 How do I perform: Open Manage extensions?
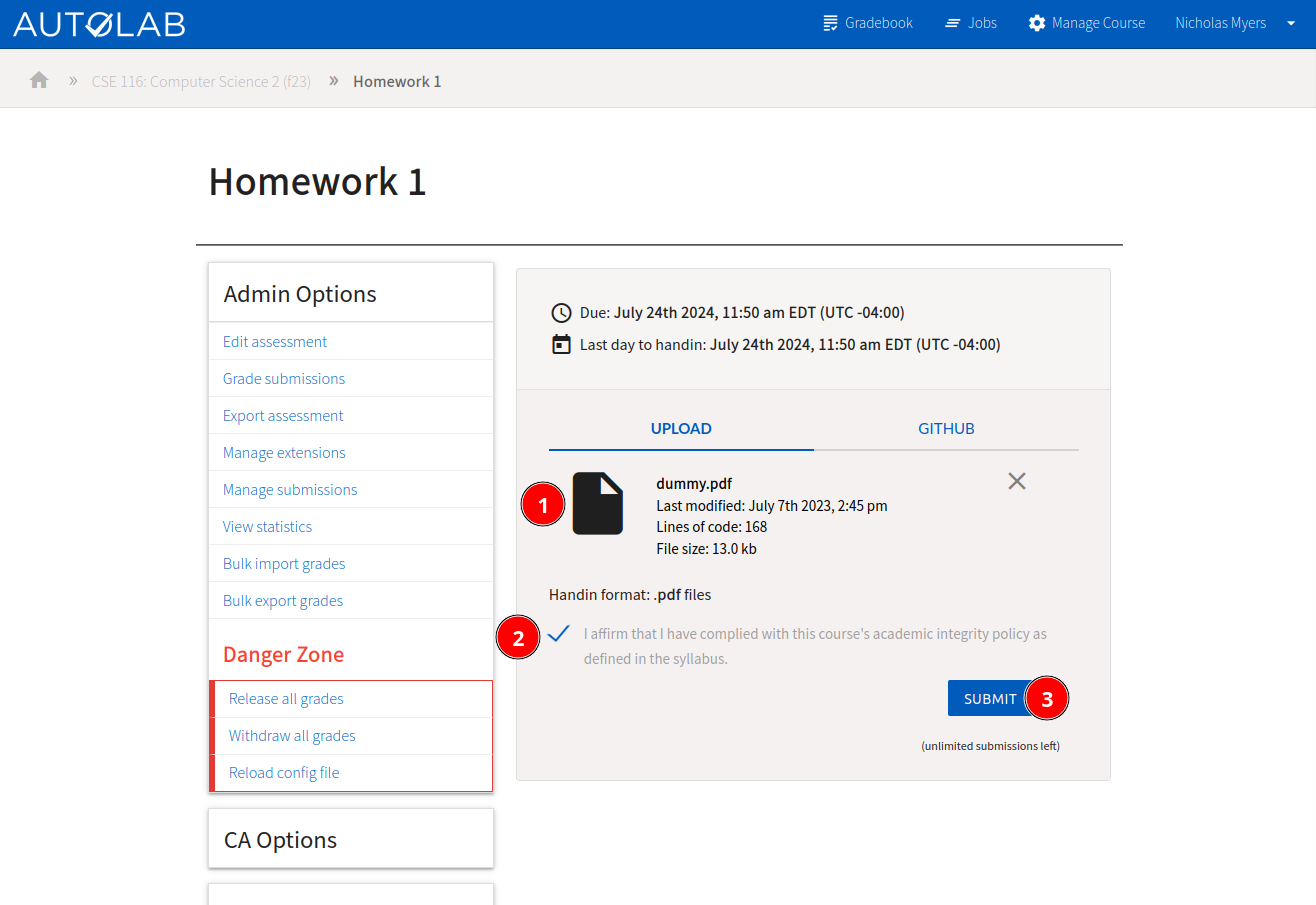[284, 452]
